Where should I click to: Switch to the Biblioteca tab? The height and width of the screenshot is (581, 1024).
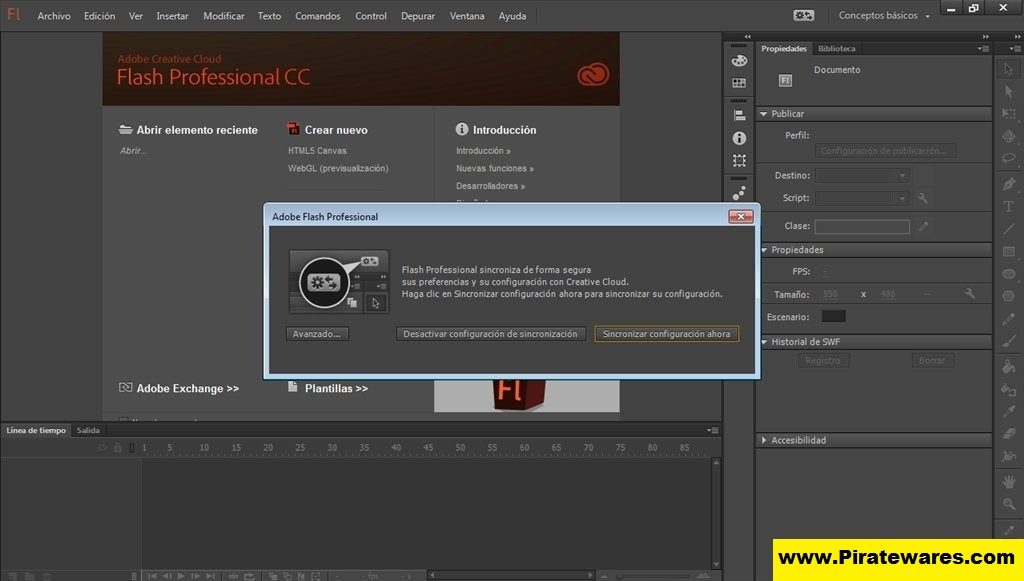(x=836, y=48)
